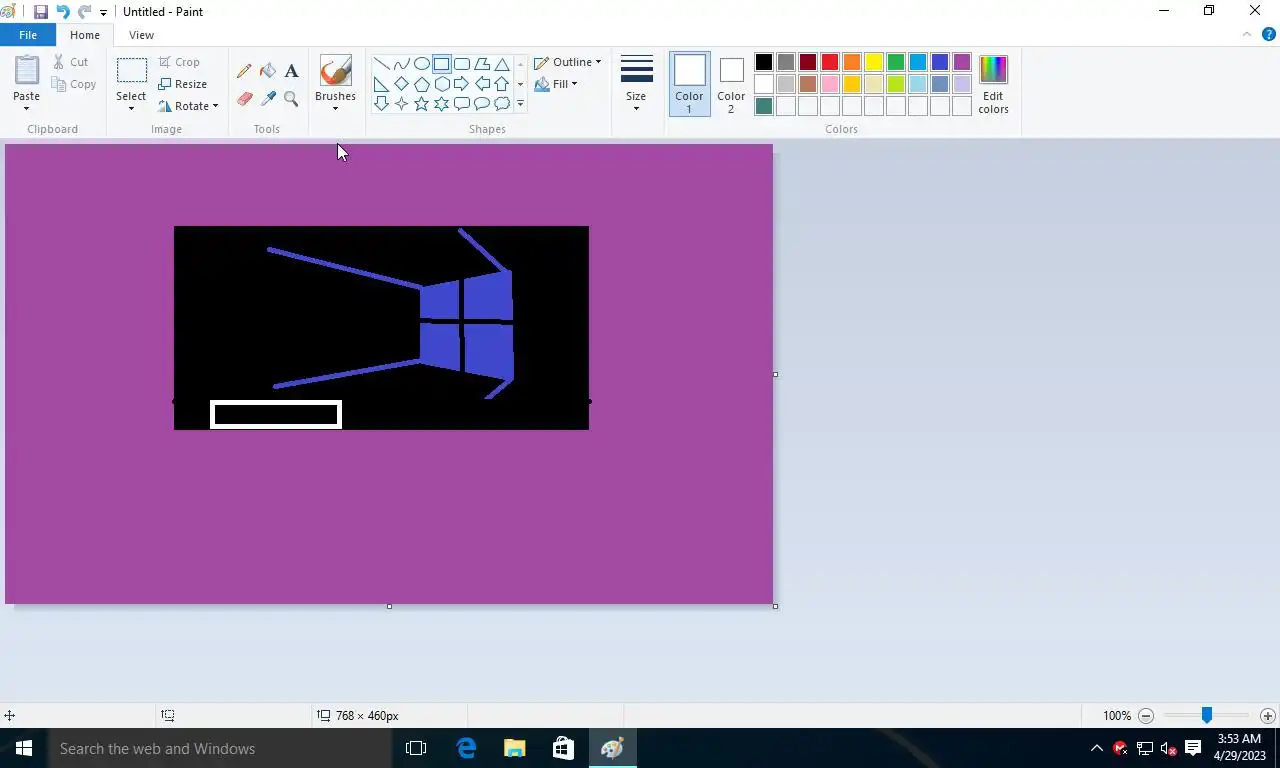Select the Pencil tool

pos(244,71)
